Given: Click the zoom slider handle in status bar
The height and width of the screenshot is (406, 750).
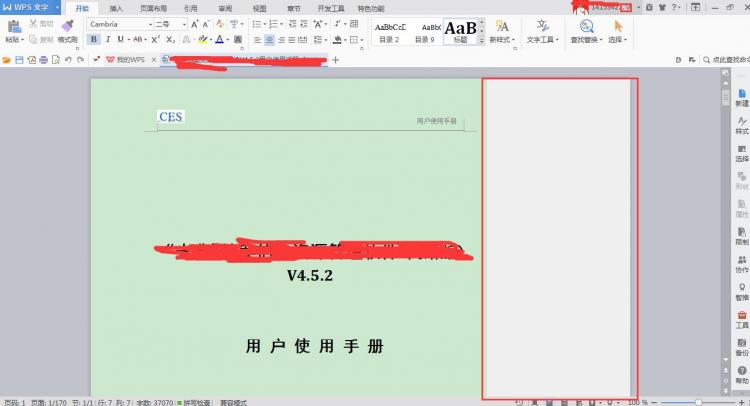Looking at the screenshot, I should [x=699, y=403].
